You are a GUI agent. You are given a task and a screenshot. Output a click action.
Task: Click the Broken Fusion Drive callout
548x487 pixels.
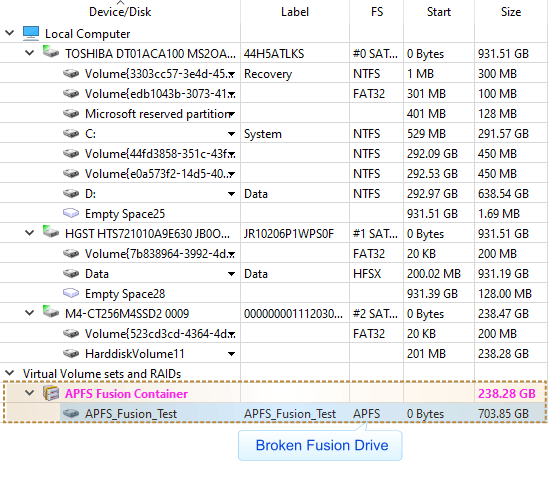click(x=320, y=445)
